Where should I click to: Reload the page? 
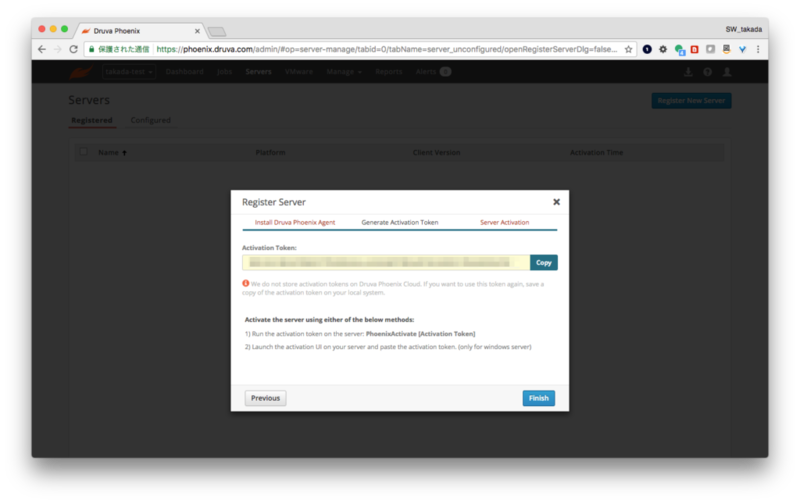pos(73,49)
